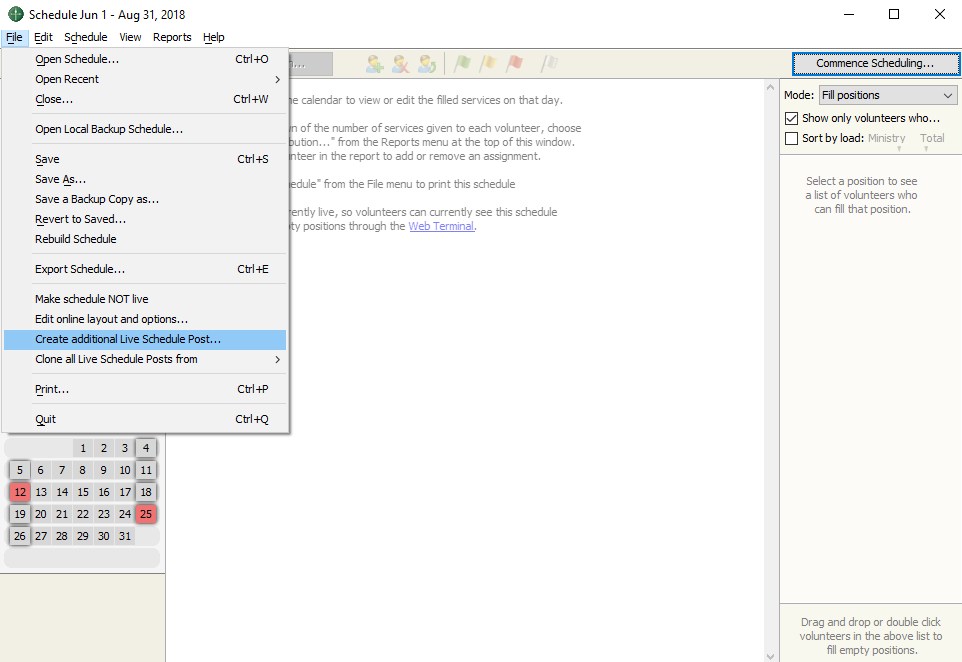Click the remove volunteer icon with red X
This screenshot has height=662, width=962.
(401, 64)
